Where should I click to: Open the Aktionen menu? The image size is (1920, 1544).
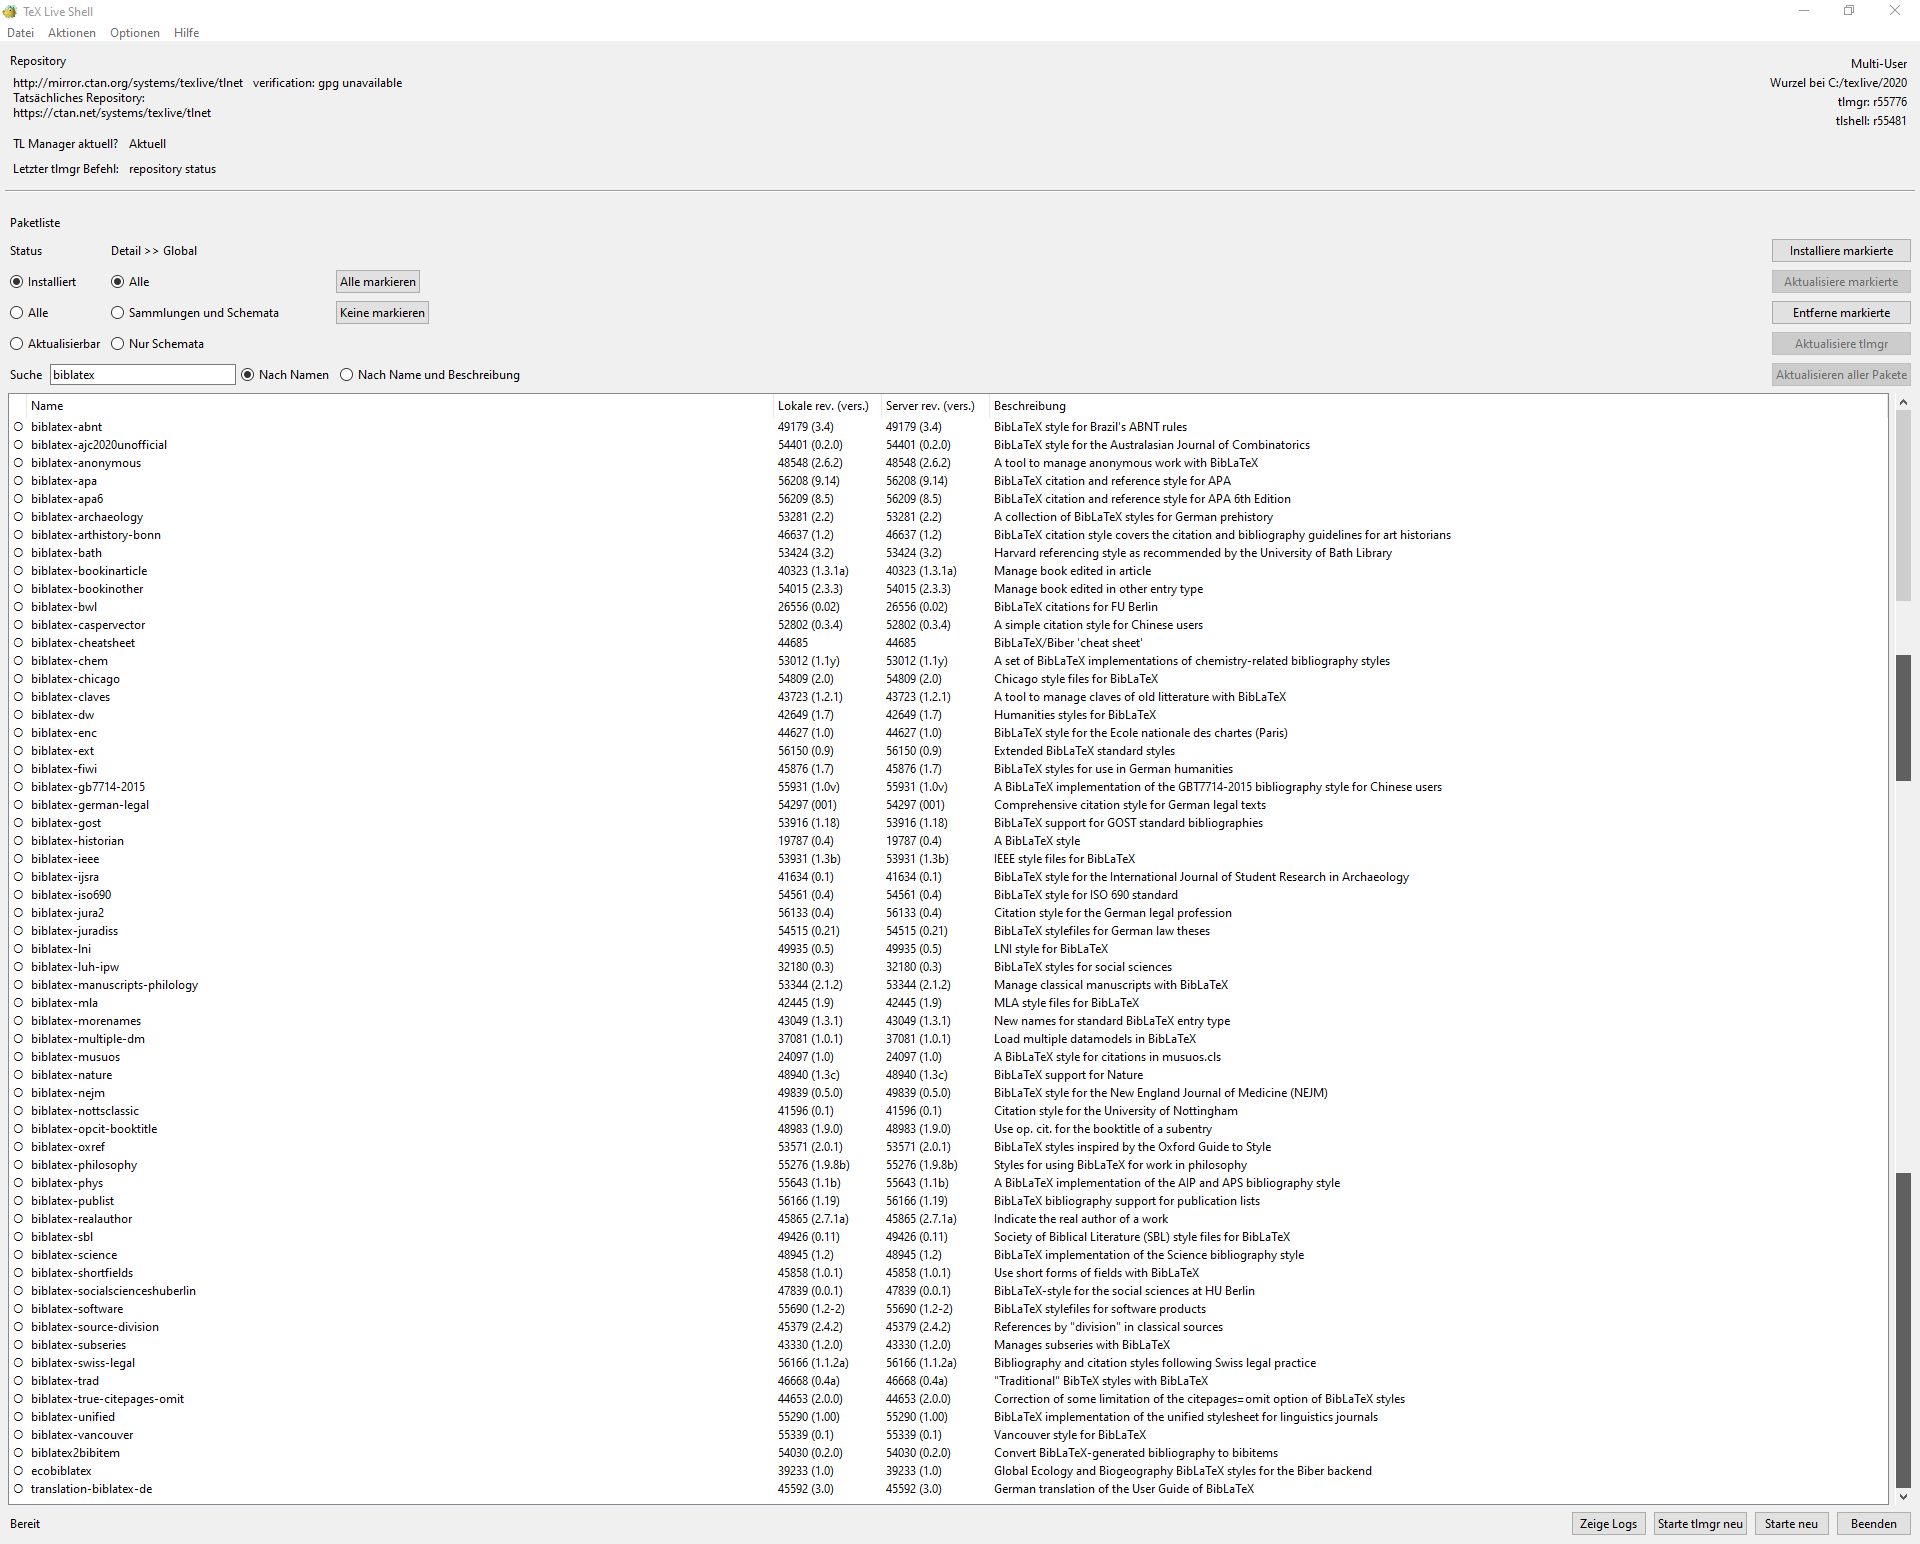point(72,33)
